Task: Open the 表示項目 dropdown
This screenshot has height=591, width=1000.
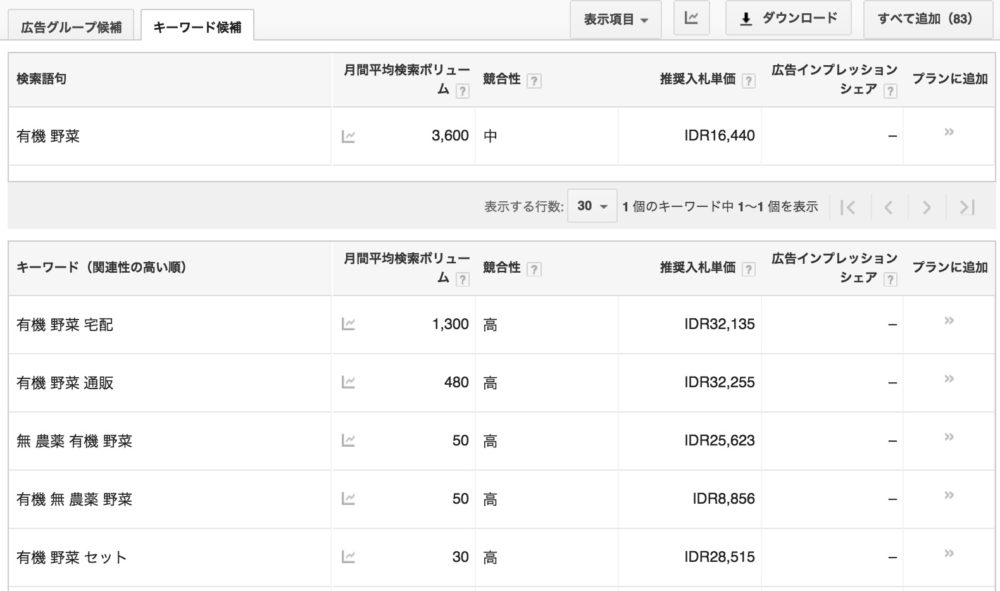Action: click(x=617, y=18)
